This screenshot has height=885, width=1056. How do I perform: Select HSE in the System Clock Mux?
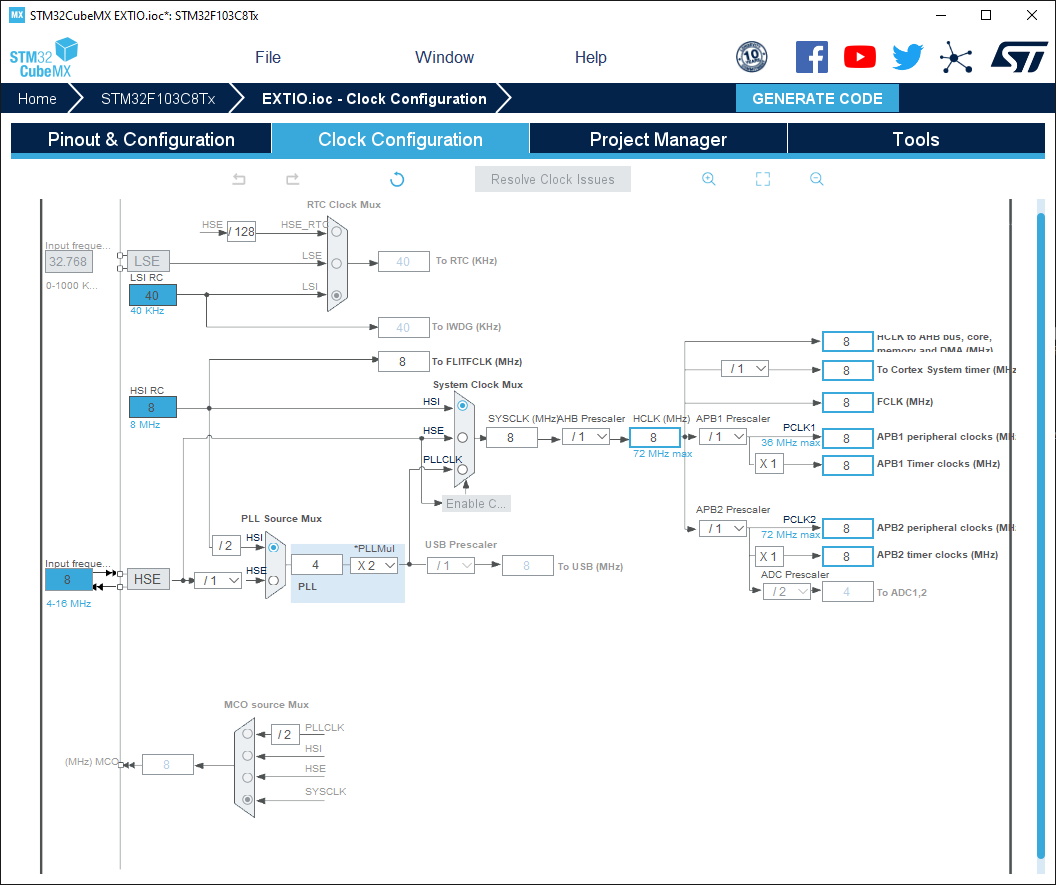click(x=462, y=438)
